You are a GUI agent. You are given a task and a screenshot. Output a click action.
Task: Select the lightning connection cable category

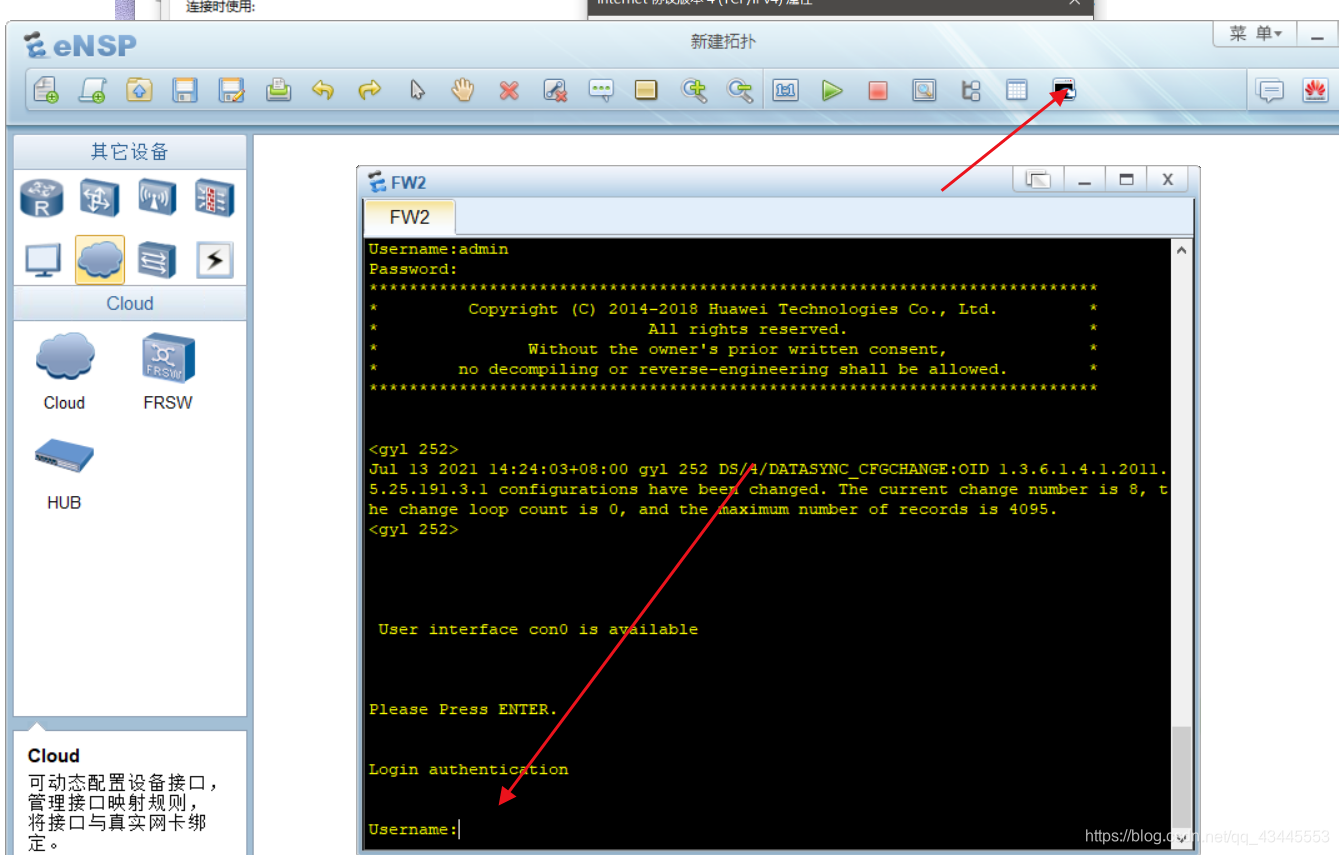[x=214, y=260]
